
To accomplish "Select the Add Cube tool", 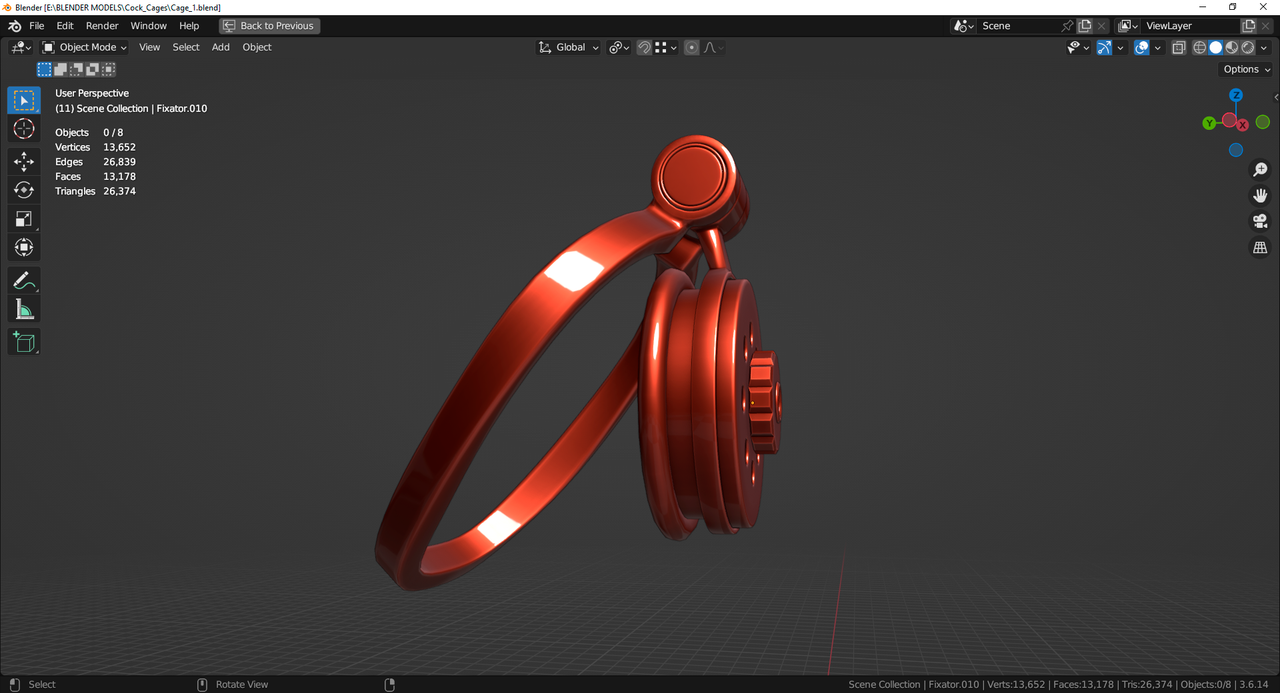I will [24, 342].
